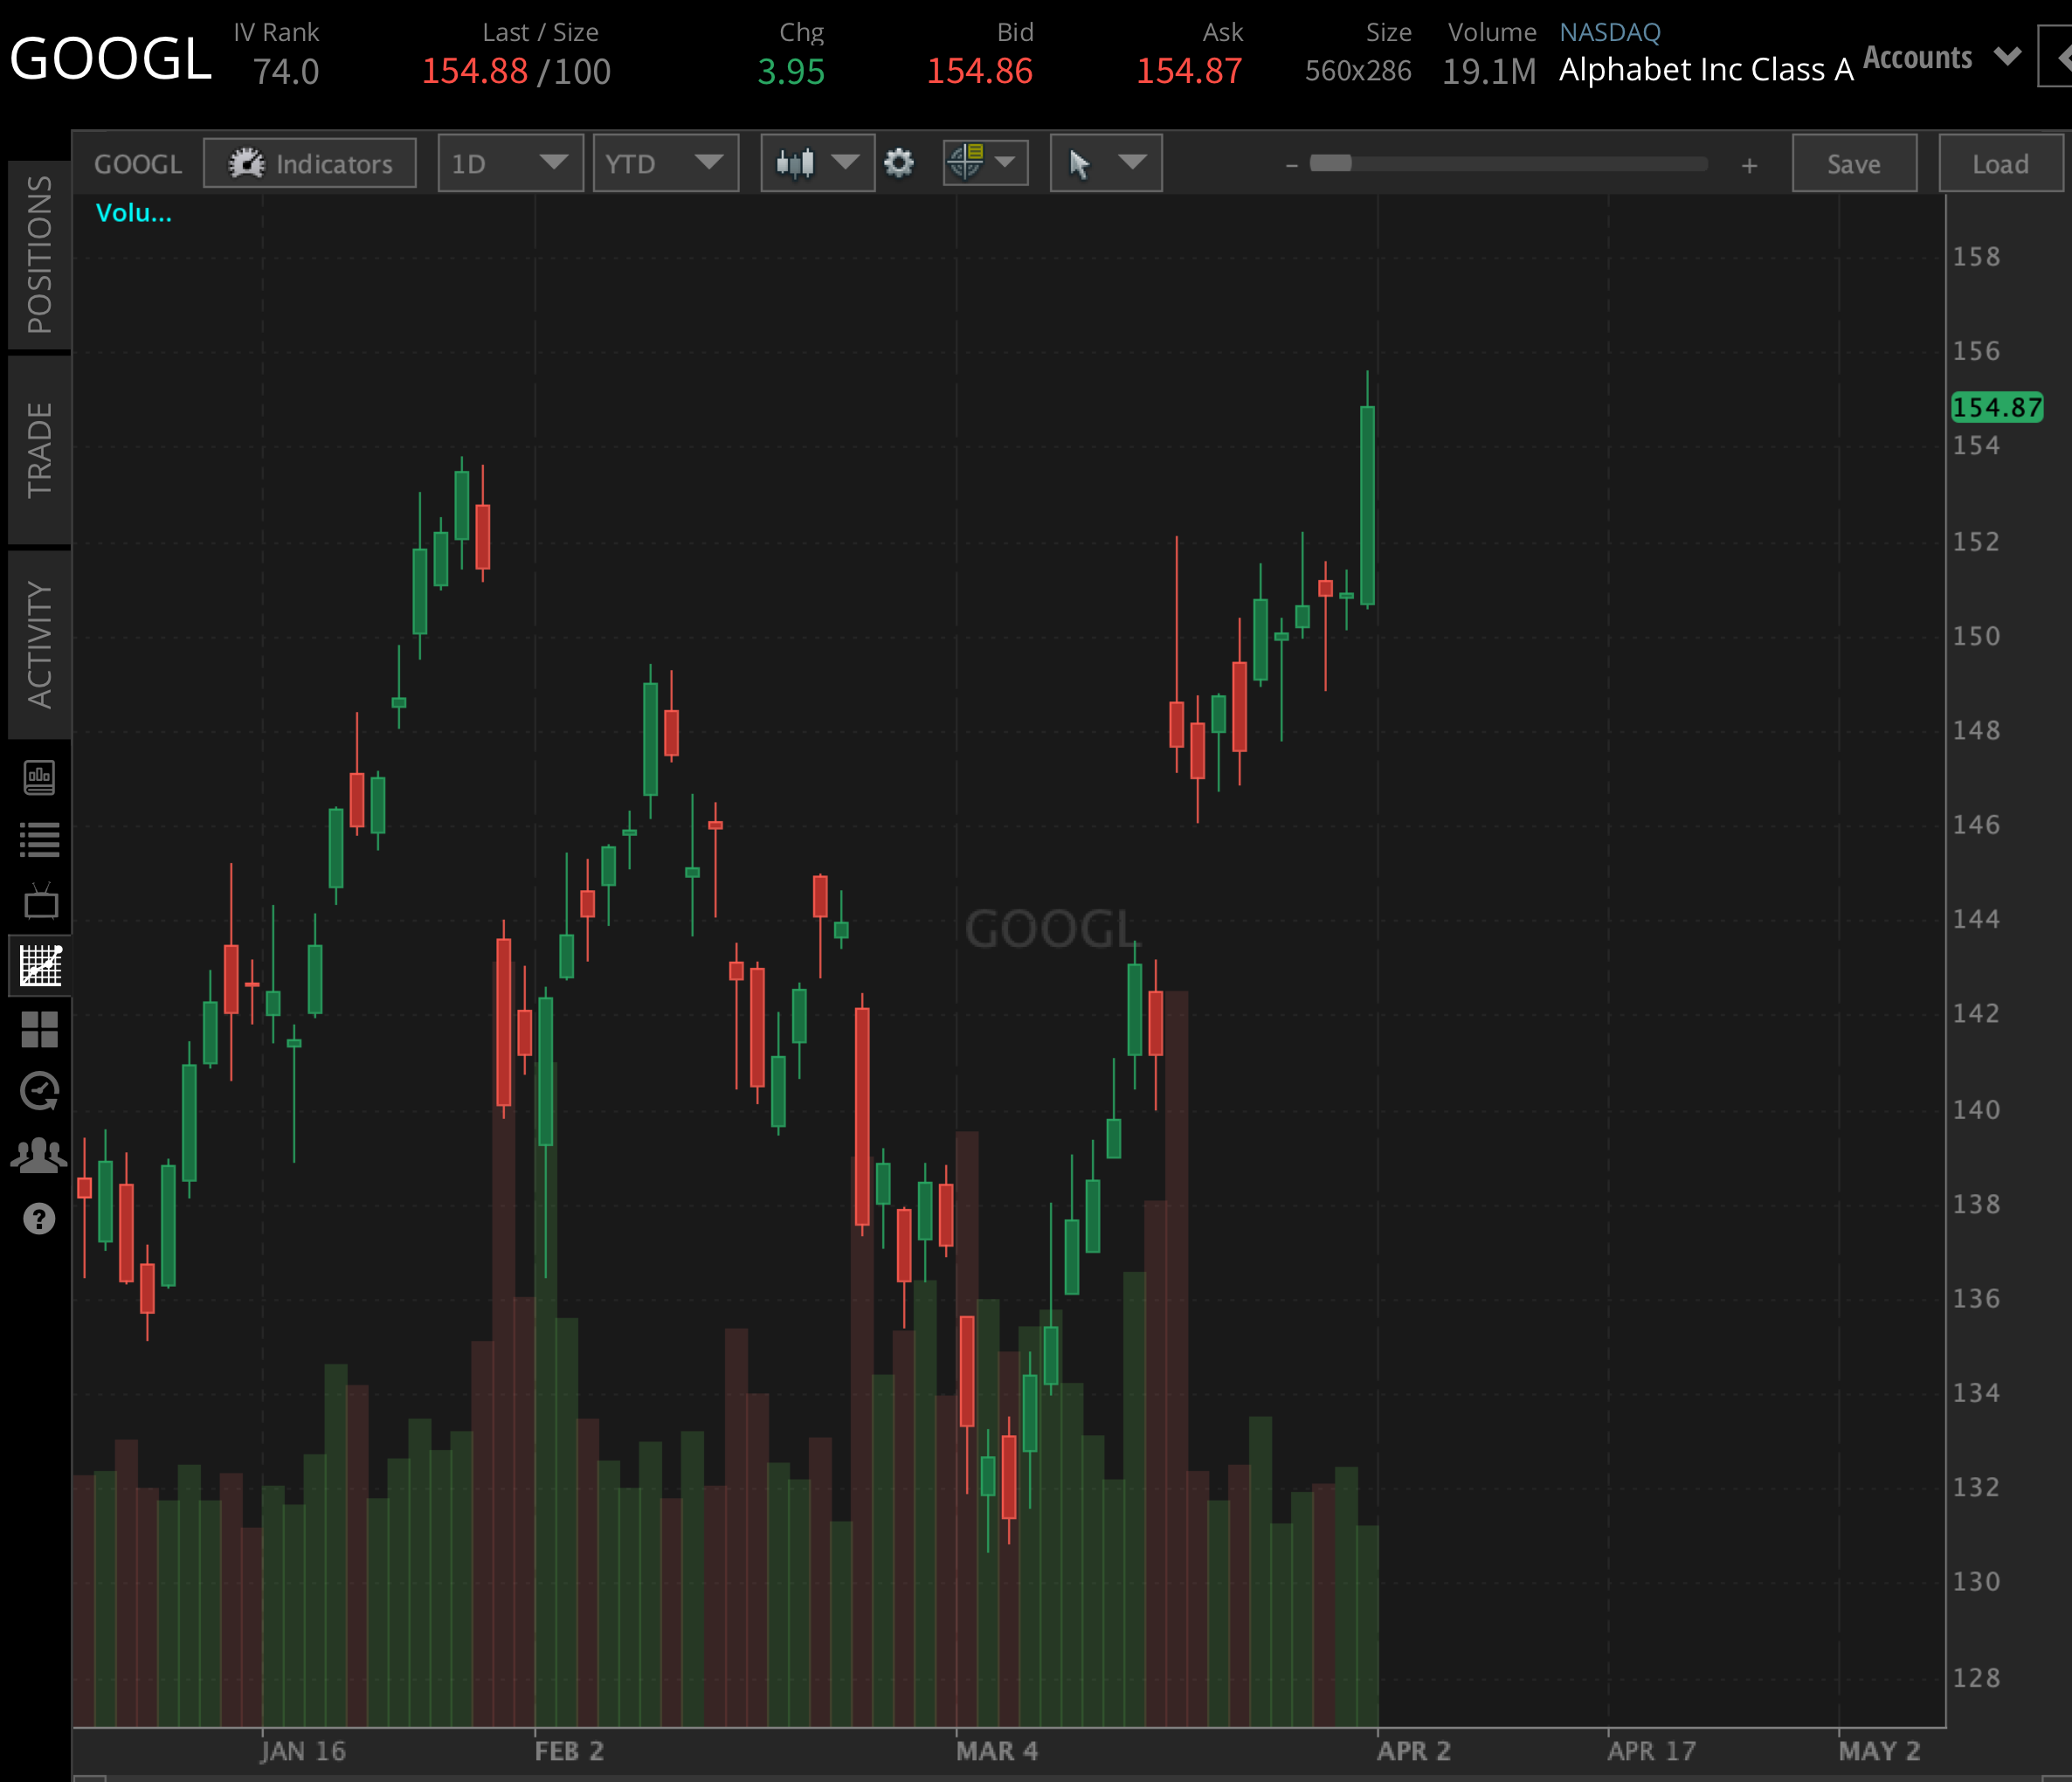Expand the Accounts dropdown
2072x1782 pixels.
click(x=1940, y=57)
